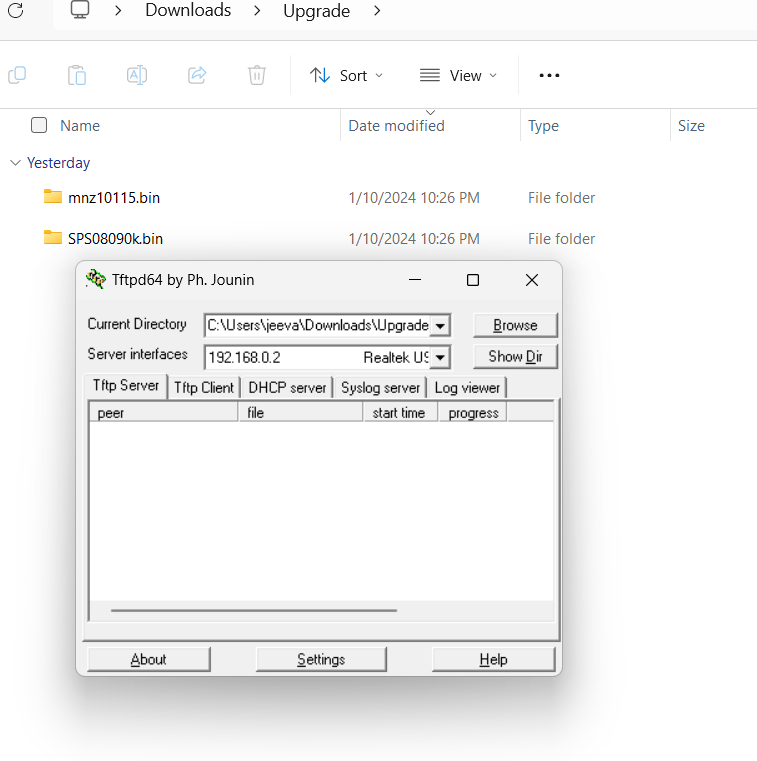Open the Sort dropdown
Screen dimensions: 757x761
(x=346, y=75)
